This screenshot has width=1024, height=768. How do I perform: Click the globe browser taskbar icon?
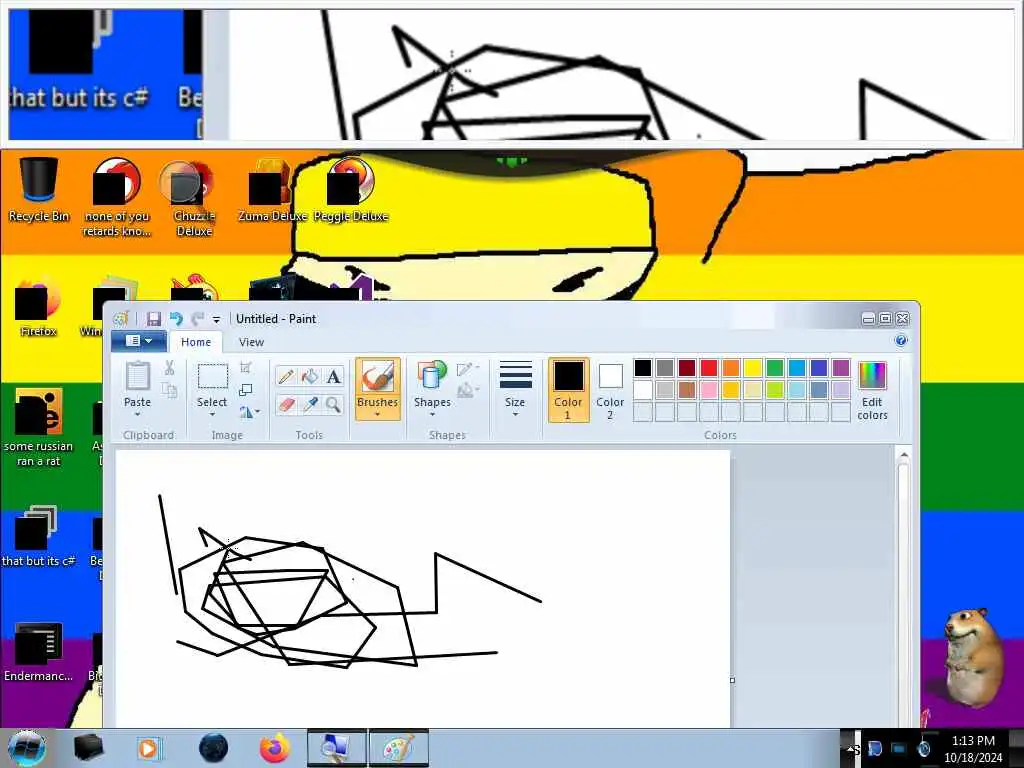(214, 748)
